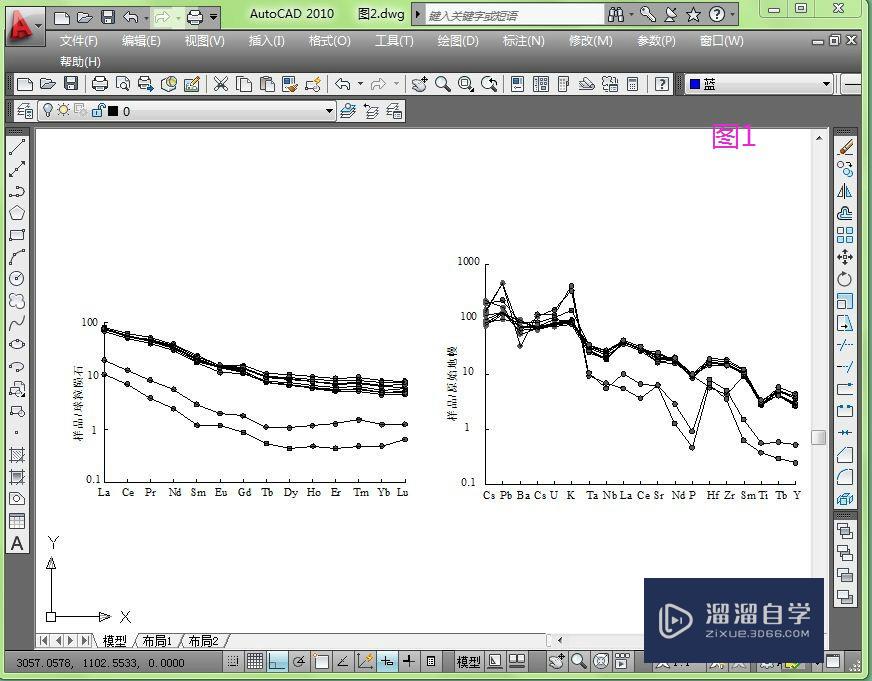Click the keyword search input field
Viewport: 872px width, 681px height.
514,15
